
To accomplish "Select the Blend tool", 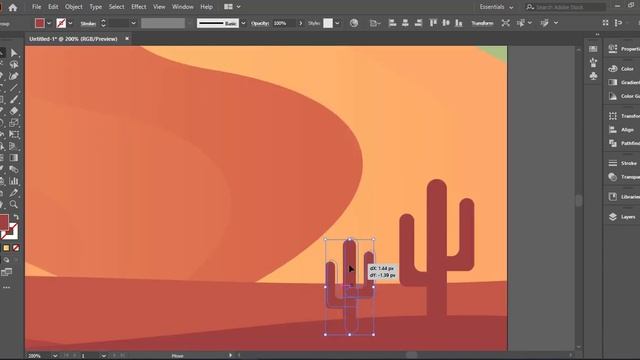I will coord(14,169).
